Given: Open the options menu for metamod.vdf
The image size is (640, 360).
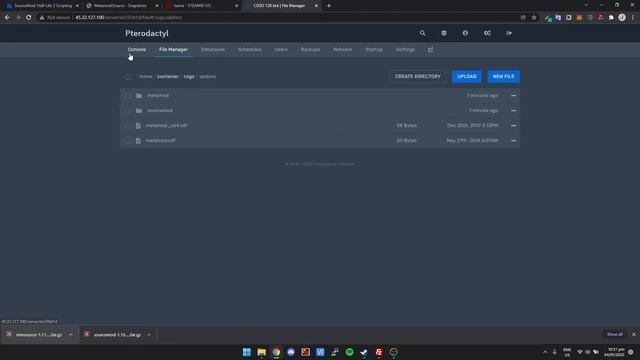Looking at the screenshot, I should click(513, 141).
